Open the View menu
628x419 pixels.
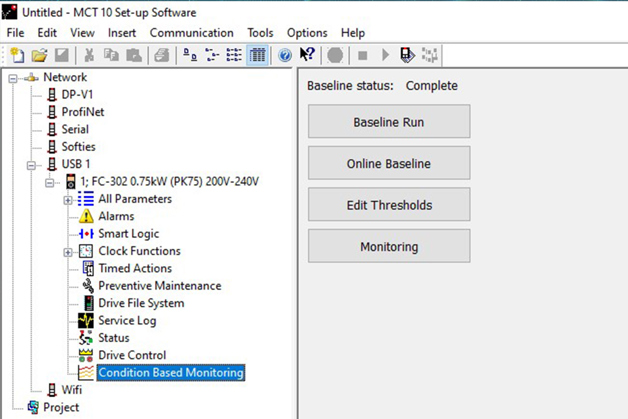pyautogui.click(x=82, y=33)
